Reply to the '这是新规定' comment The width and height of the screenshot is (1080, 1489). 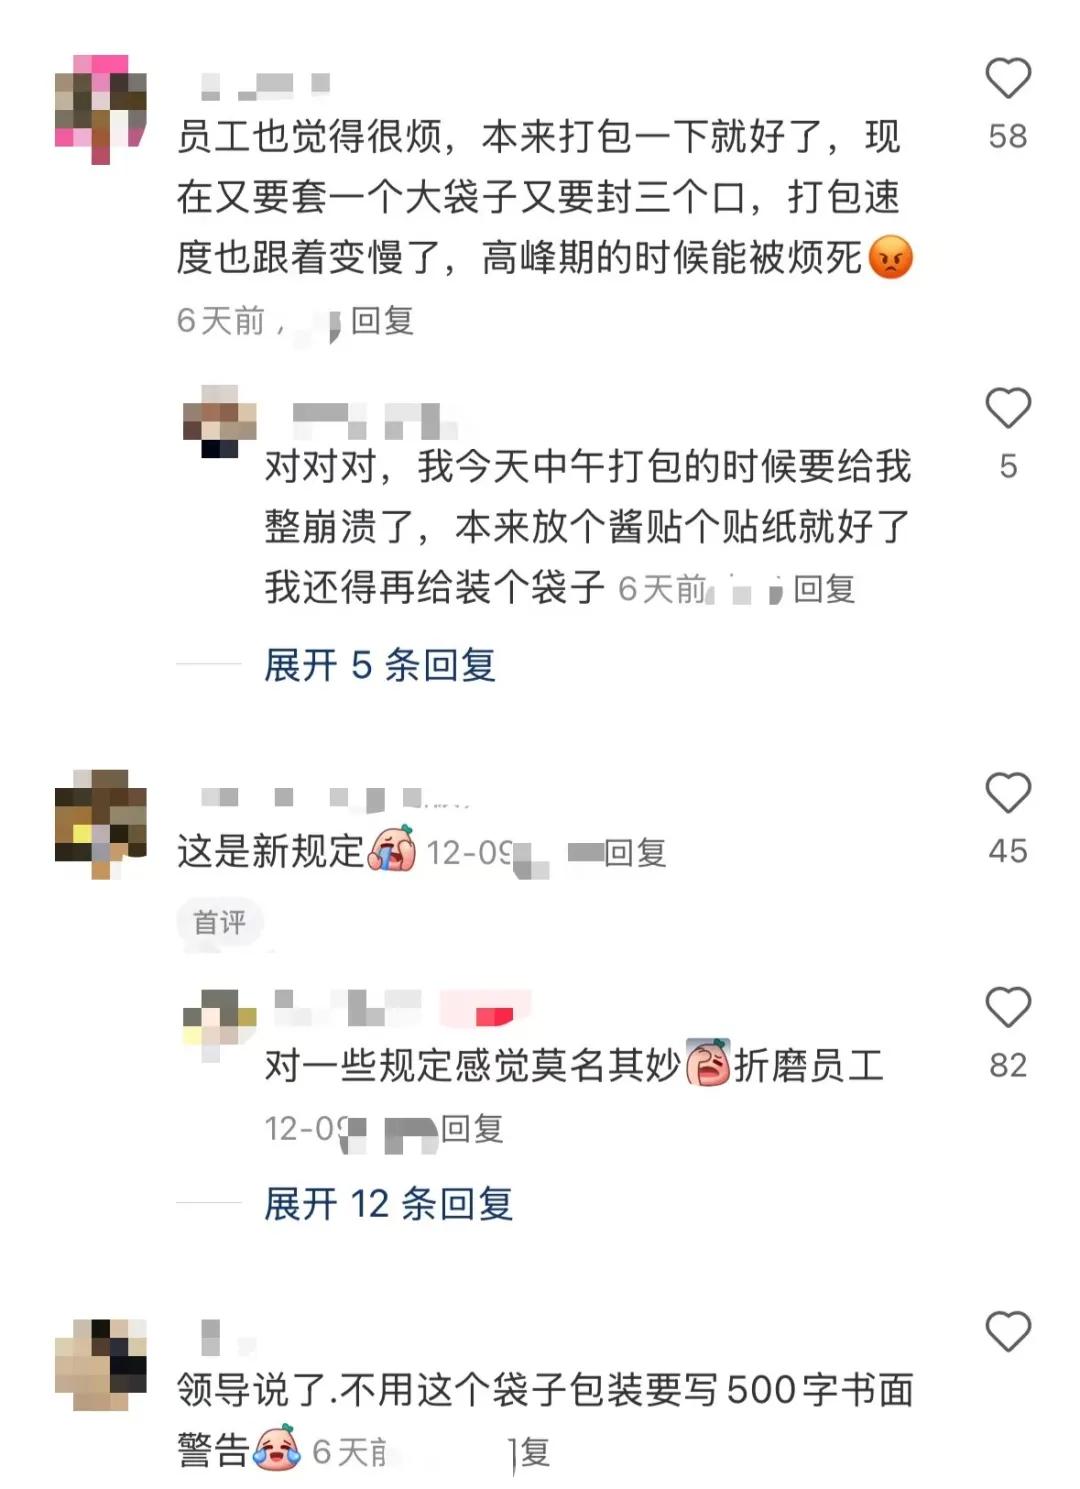tap(635, 853)
